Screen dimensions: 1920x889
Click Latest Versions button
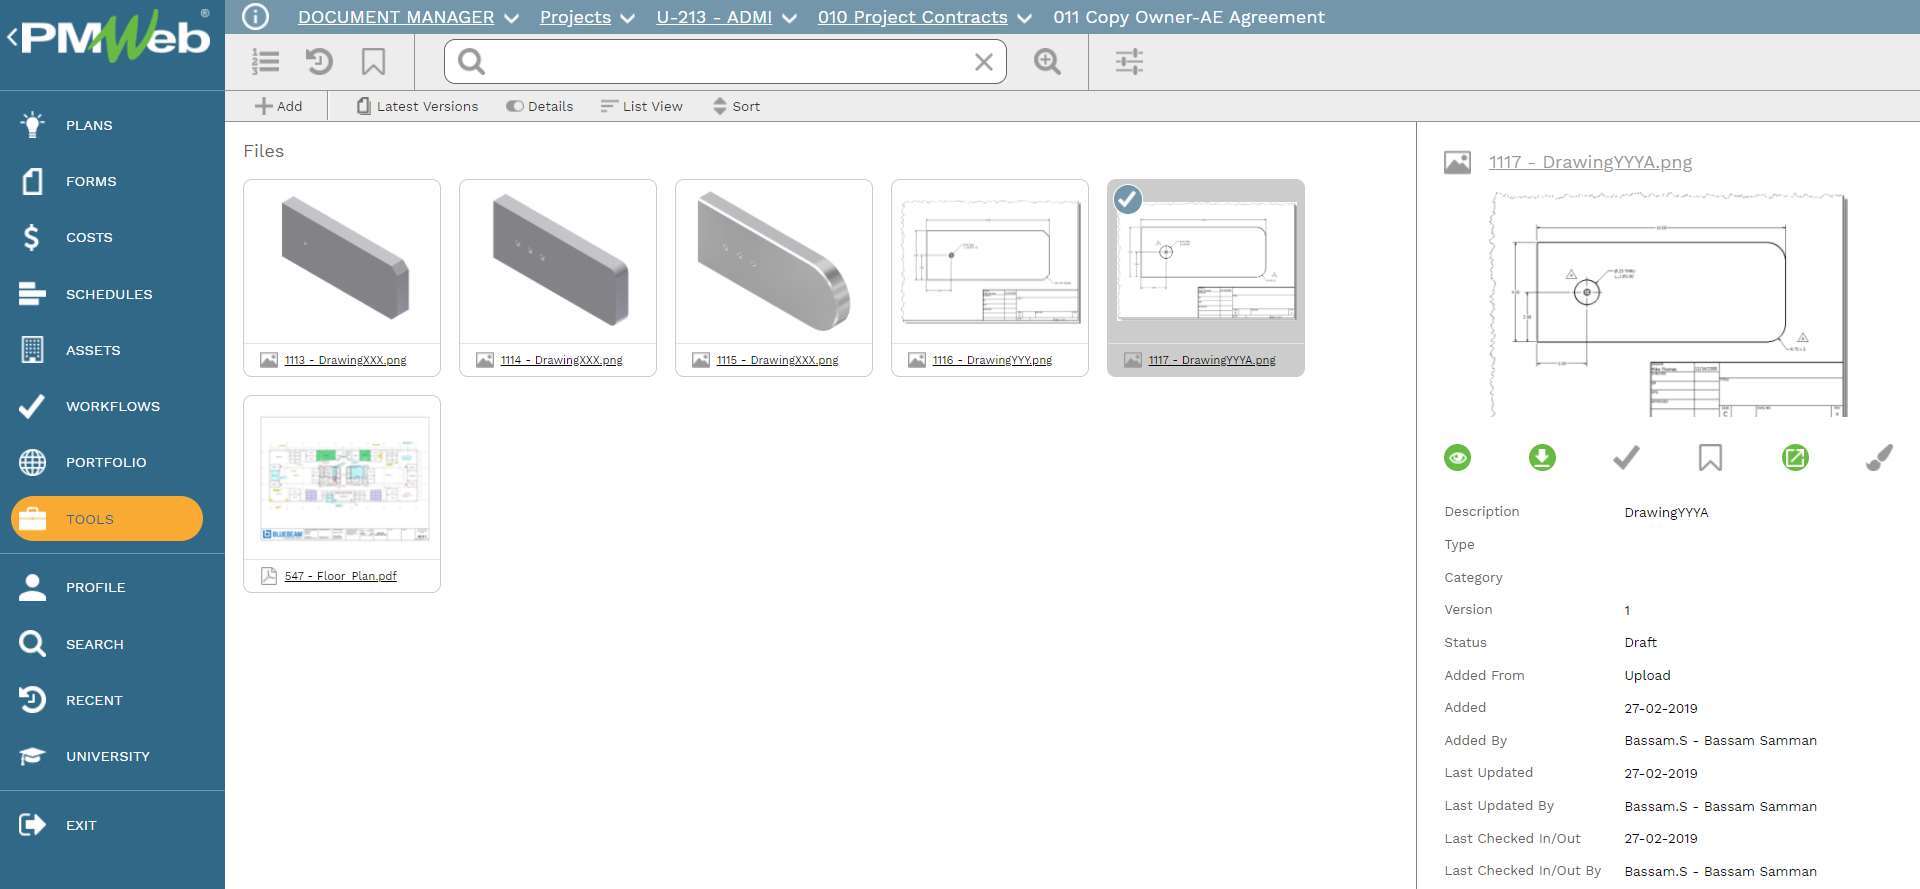[418, 106]
